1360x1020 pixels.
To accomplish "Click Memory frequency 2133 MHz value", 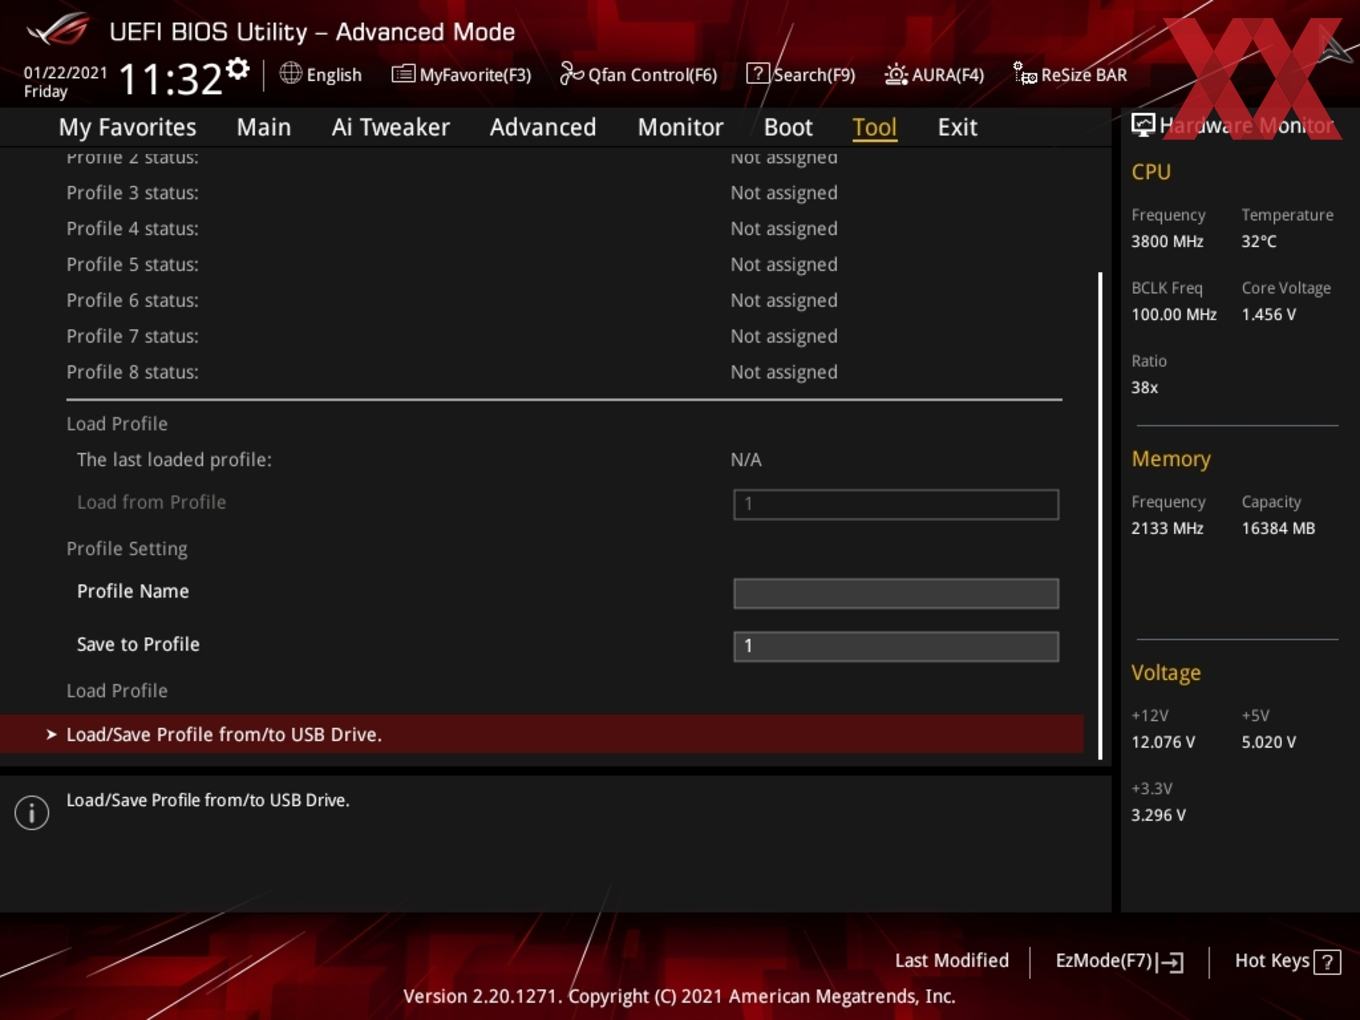I will (x=1167, y=528).
